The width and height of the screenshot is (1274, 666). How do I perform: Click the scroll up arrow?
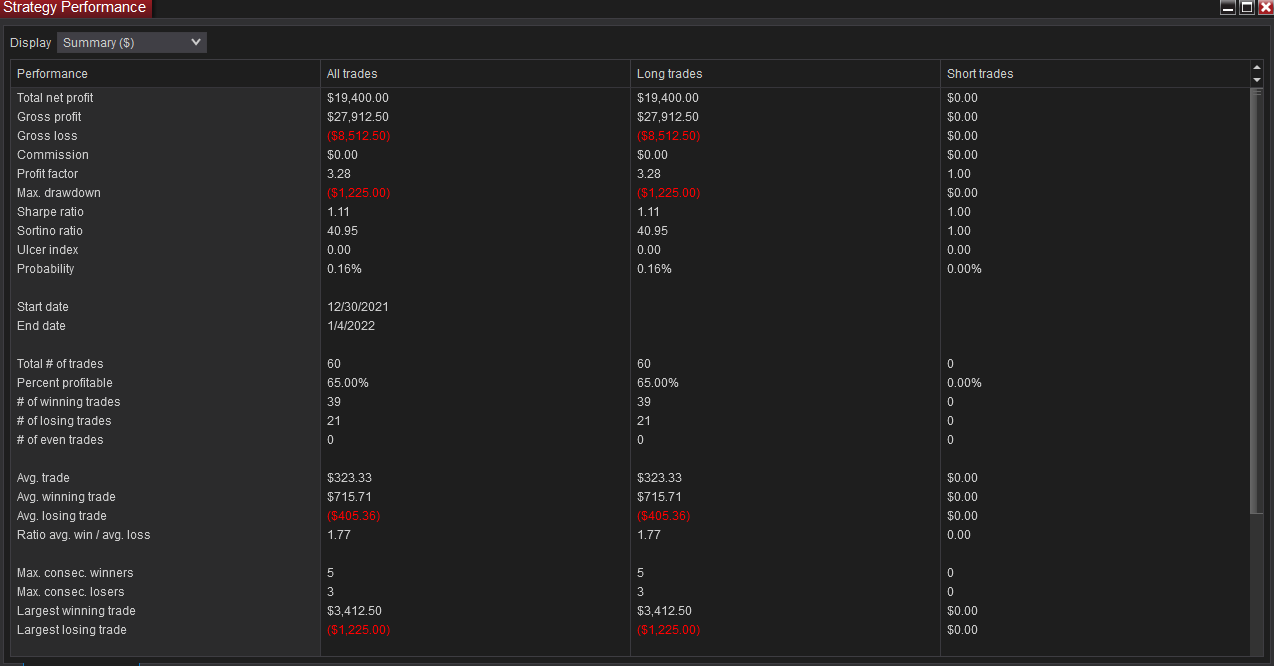pyautogui.click(x=1257, y=68)
